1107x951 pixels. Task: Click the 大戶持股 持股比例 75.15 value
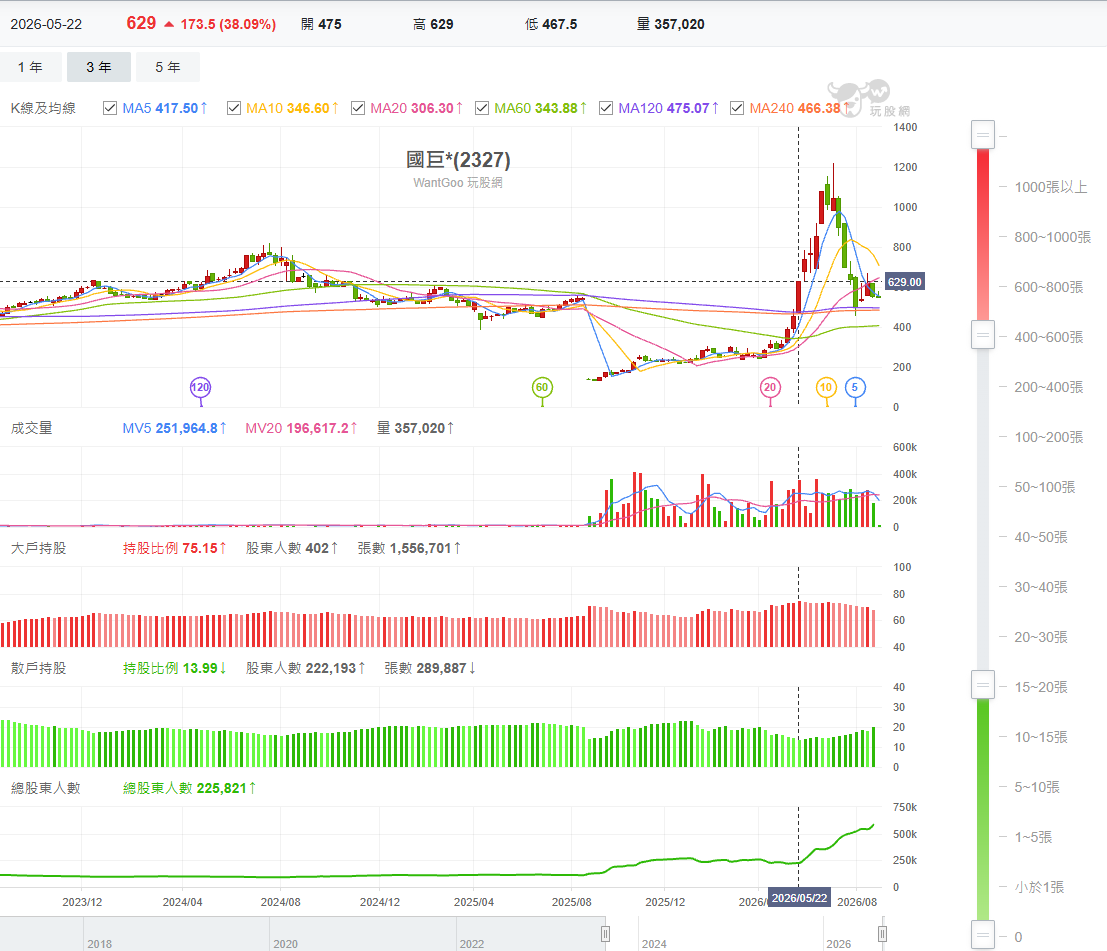(174, 549)
